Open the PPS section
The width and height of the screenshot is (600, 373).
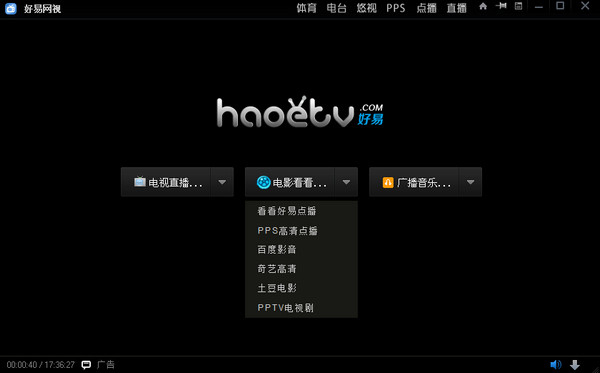point(396,8)
